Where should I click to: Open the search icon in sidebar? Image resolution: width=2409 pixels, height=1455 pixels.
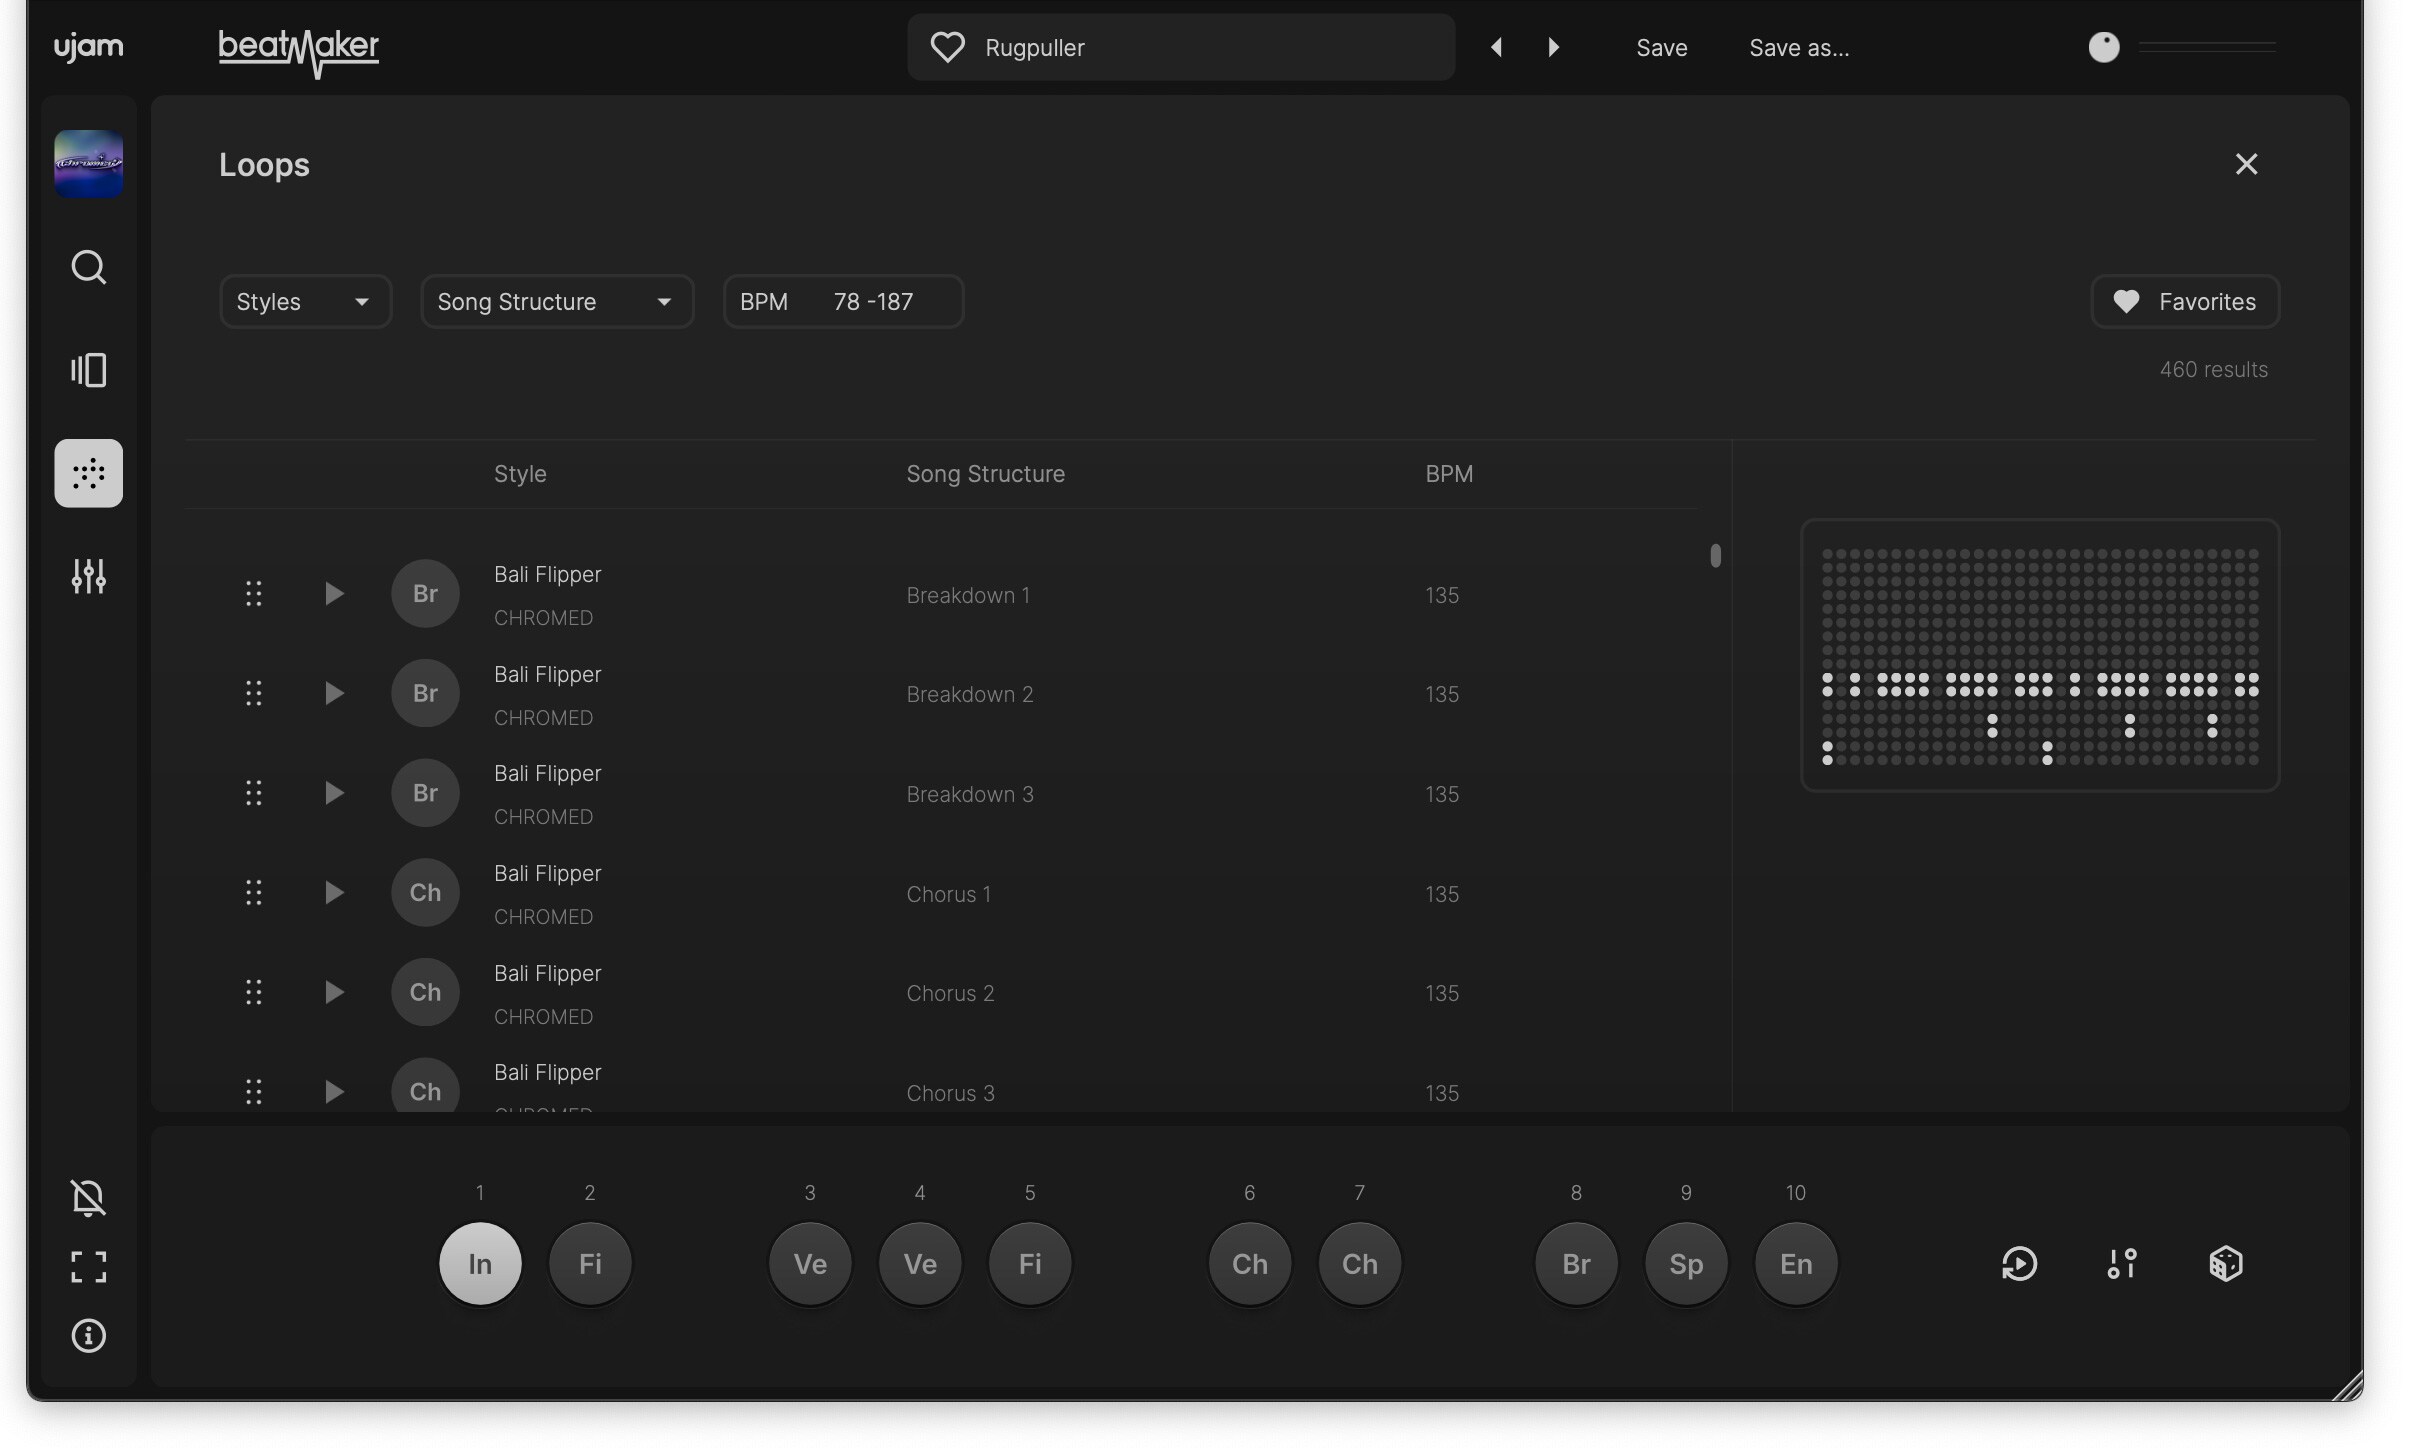(88, 267)
